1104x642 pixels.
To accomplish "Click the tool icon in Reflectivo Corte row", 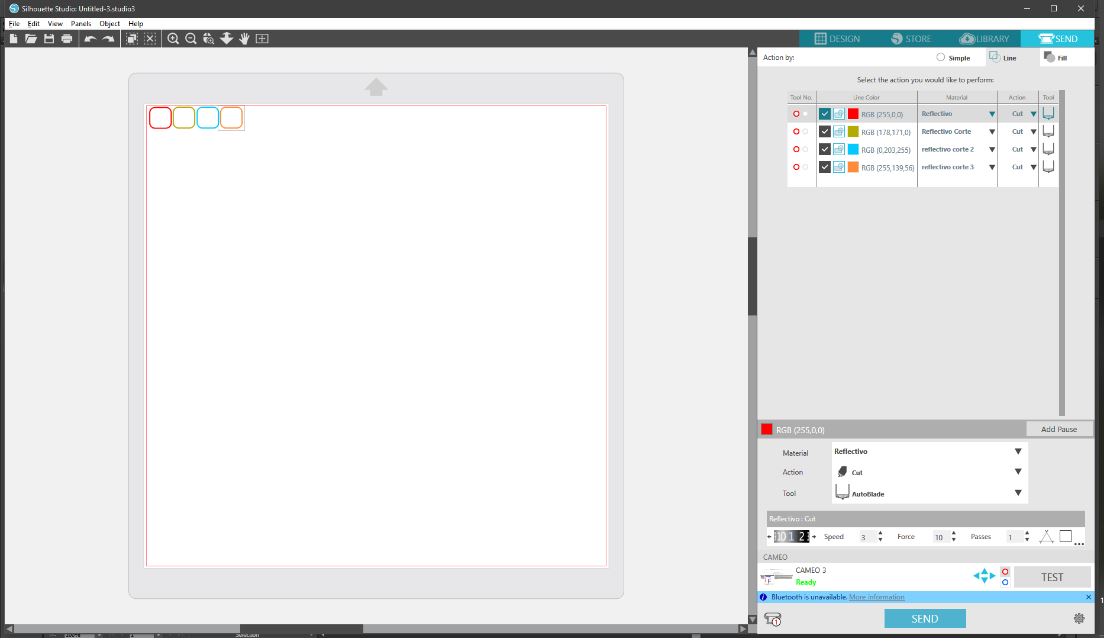I will pos(1048,131).
